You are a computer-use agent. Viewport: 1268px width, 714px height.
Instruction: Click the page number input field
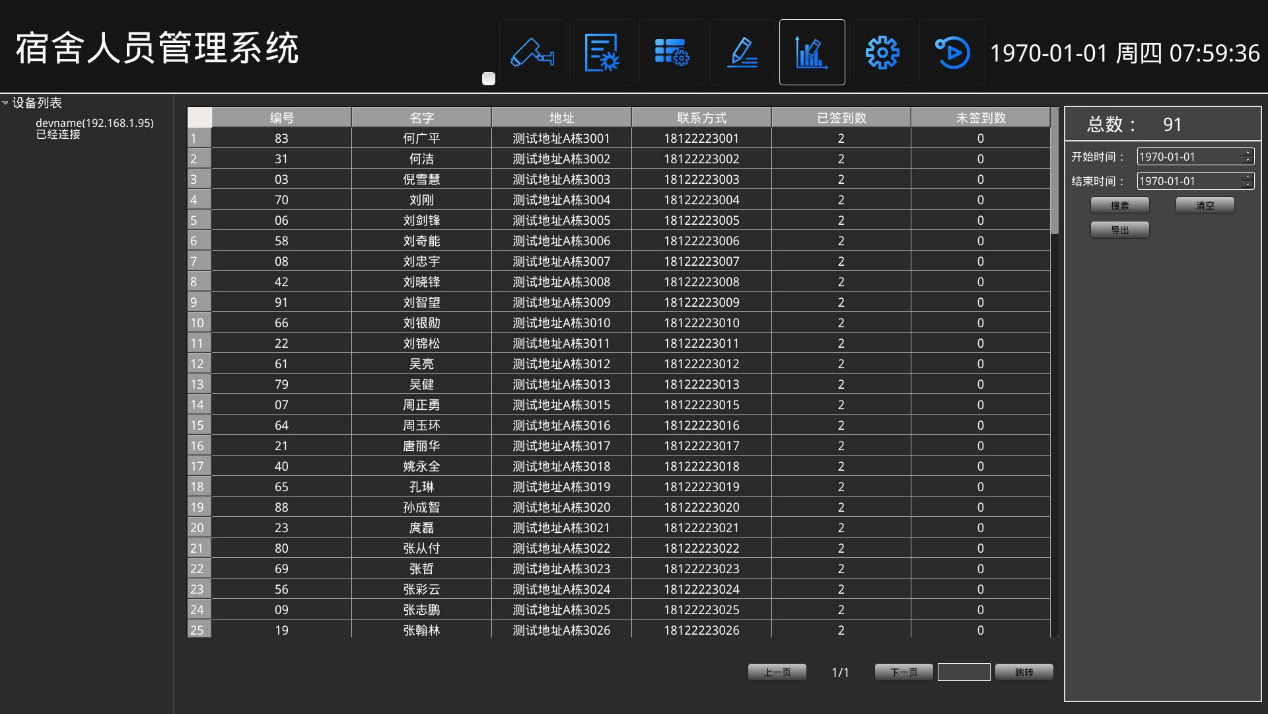pos(963,673)
